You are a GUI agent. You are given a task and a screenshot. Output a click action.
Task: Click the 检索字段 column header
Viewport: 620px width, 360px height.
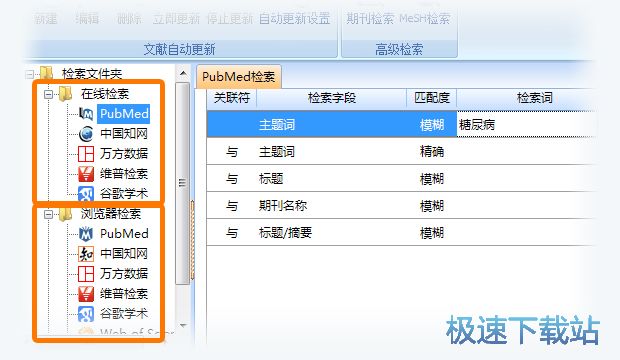coord(332,98)
